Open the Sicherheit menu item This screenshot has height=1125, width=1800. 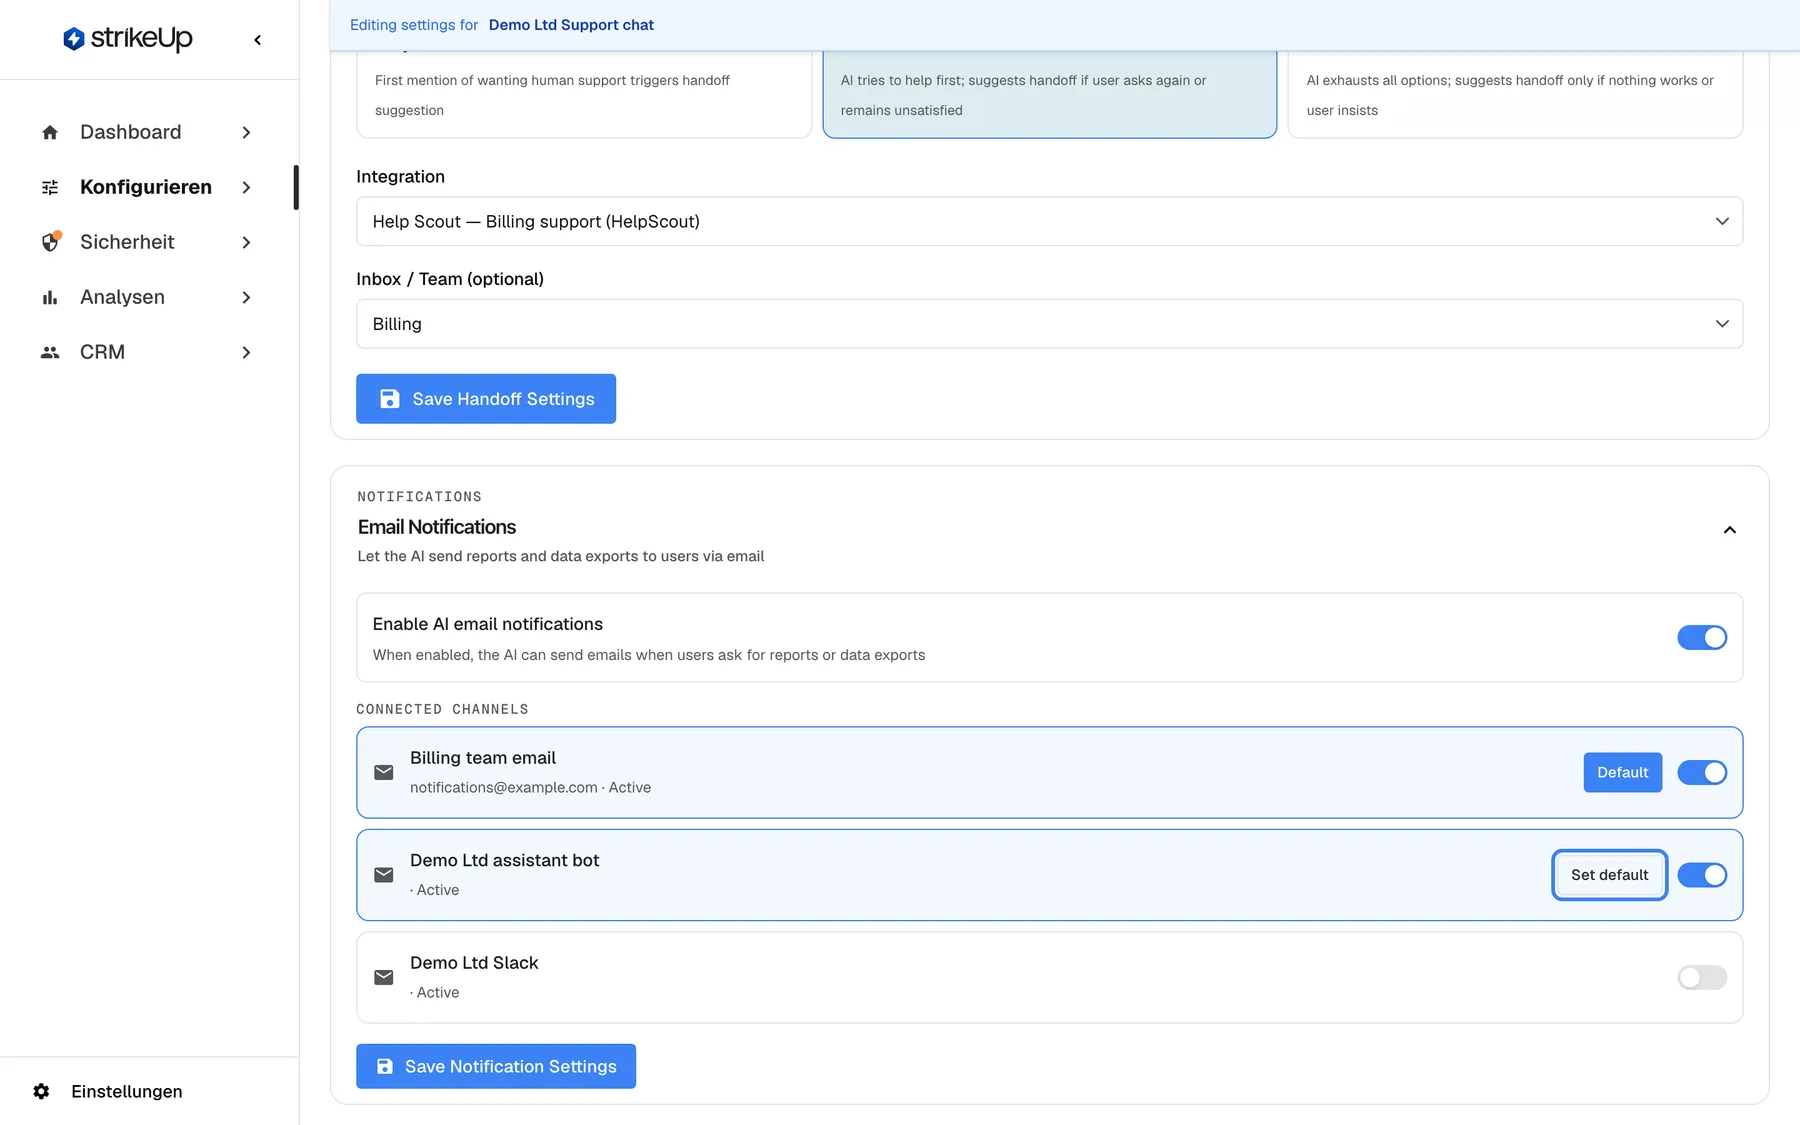click(x=147, y=242)
